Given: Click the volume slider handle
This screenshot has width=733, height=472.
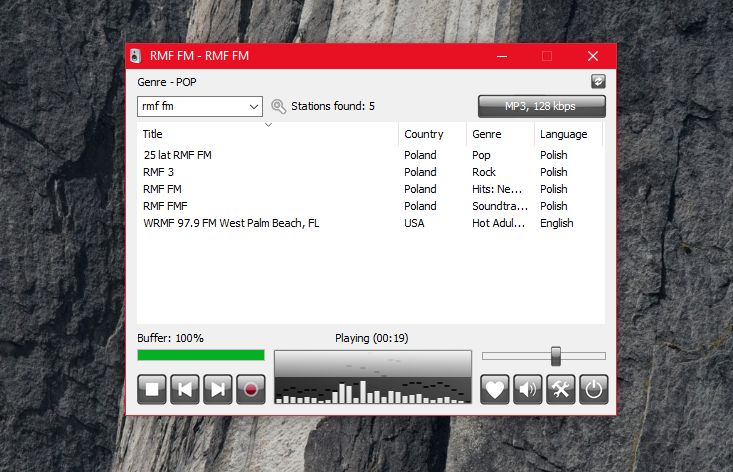Looking at the screenshot, I should point(556,356).
